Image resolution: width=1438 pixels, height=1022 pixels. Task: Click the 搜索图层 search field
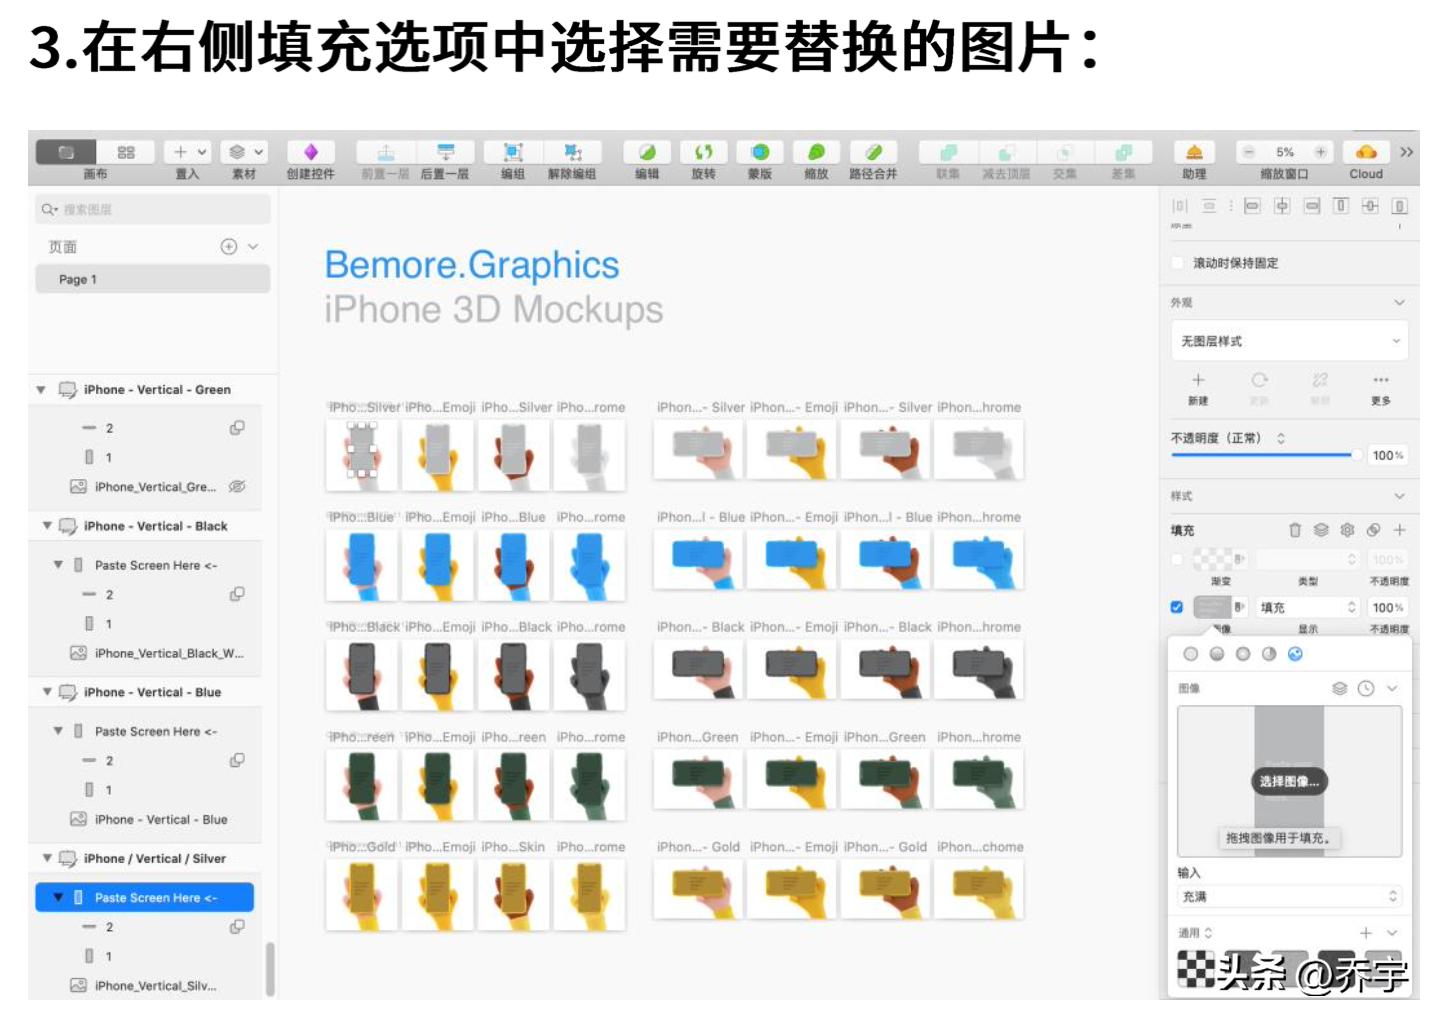(x=150, y=207)
